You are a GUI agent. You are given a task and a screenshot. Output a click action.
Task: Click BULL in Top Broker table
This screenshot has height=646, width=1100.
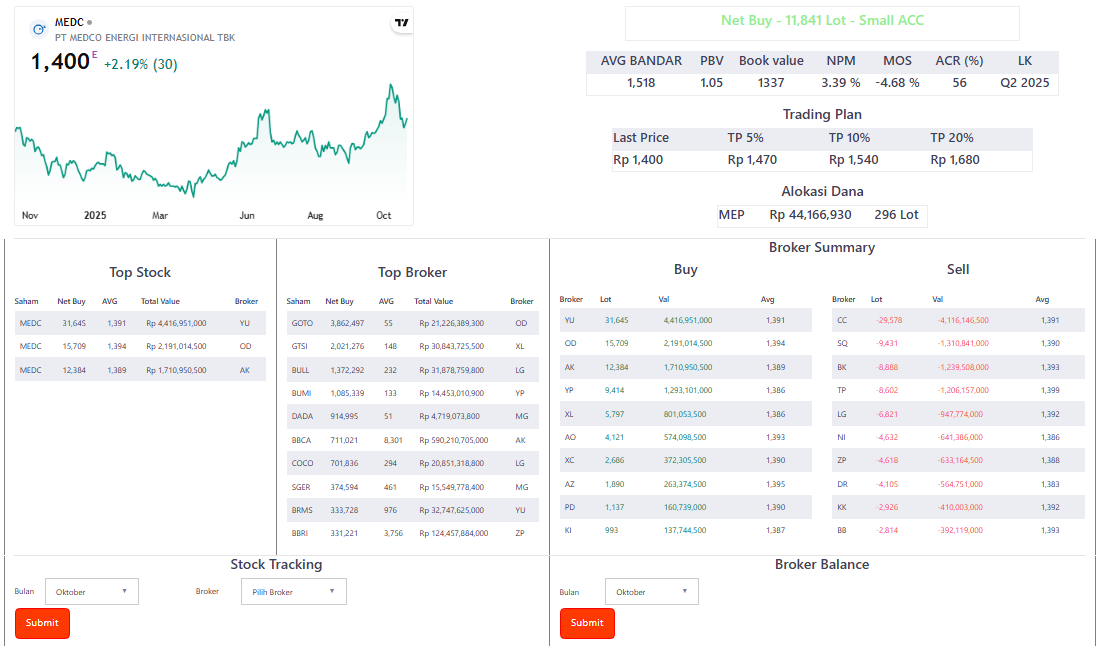(300, 370)
